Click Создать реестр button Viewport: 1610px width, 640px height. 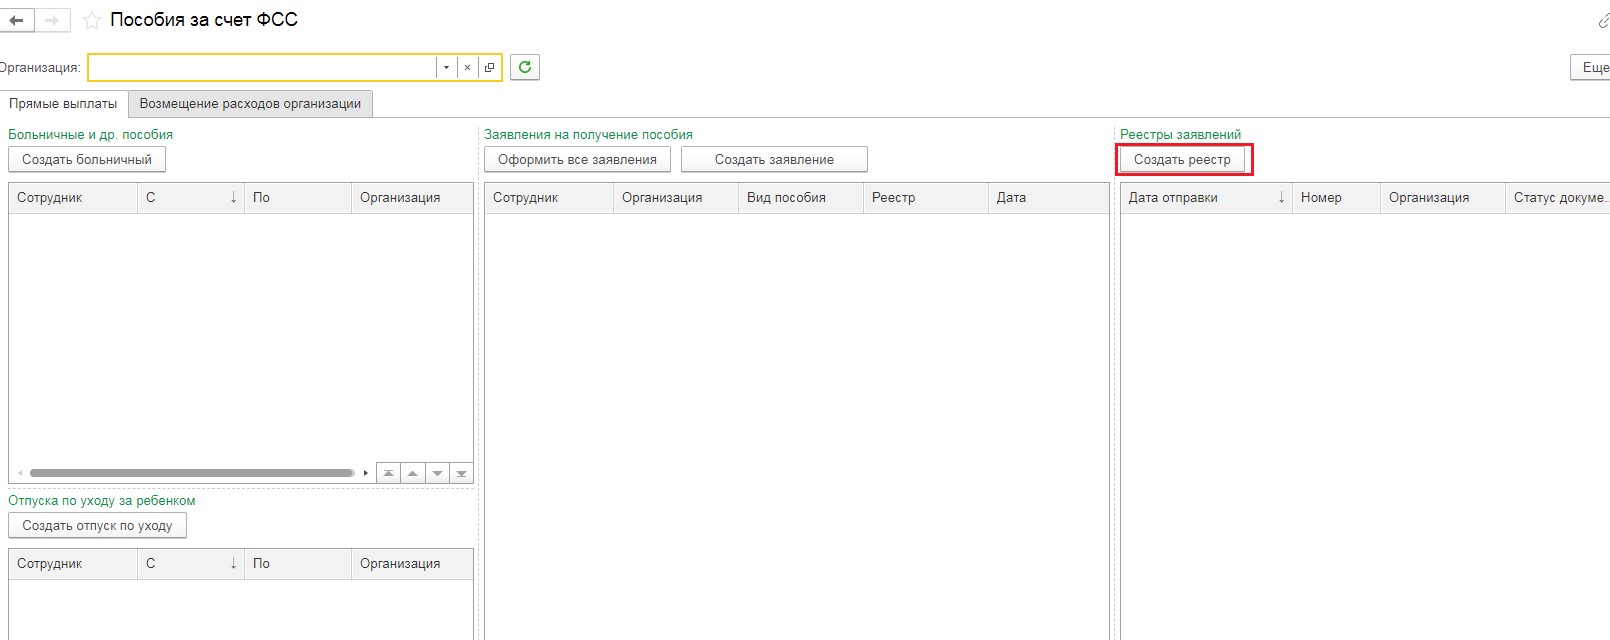pos(1182,159)
